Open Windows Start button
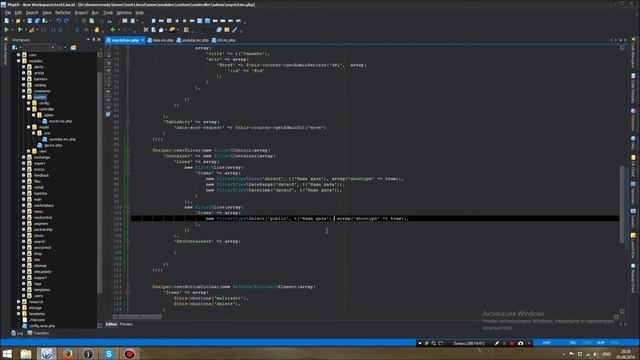This screenshot has width=640, height=360. pos(7,353)
